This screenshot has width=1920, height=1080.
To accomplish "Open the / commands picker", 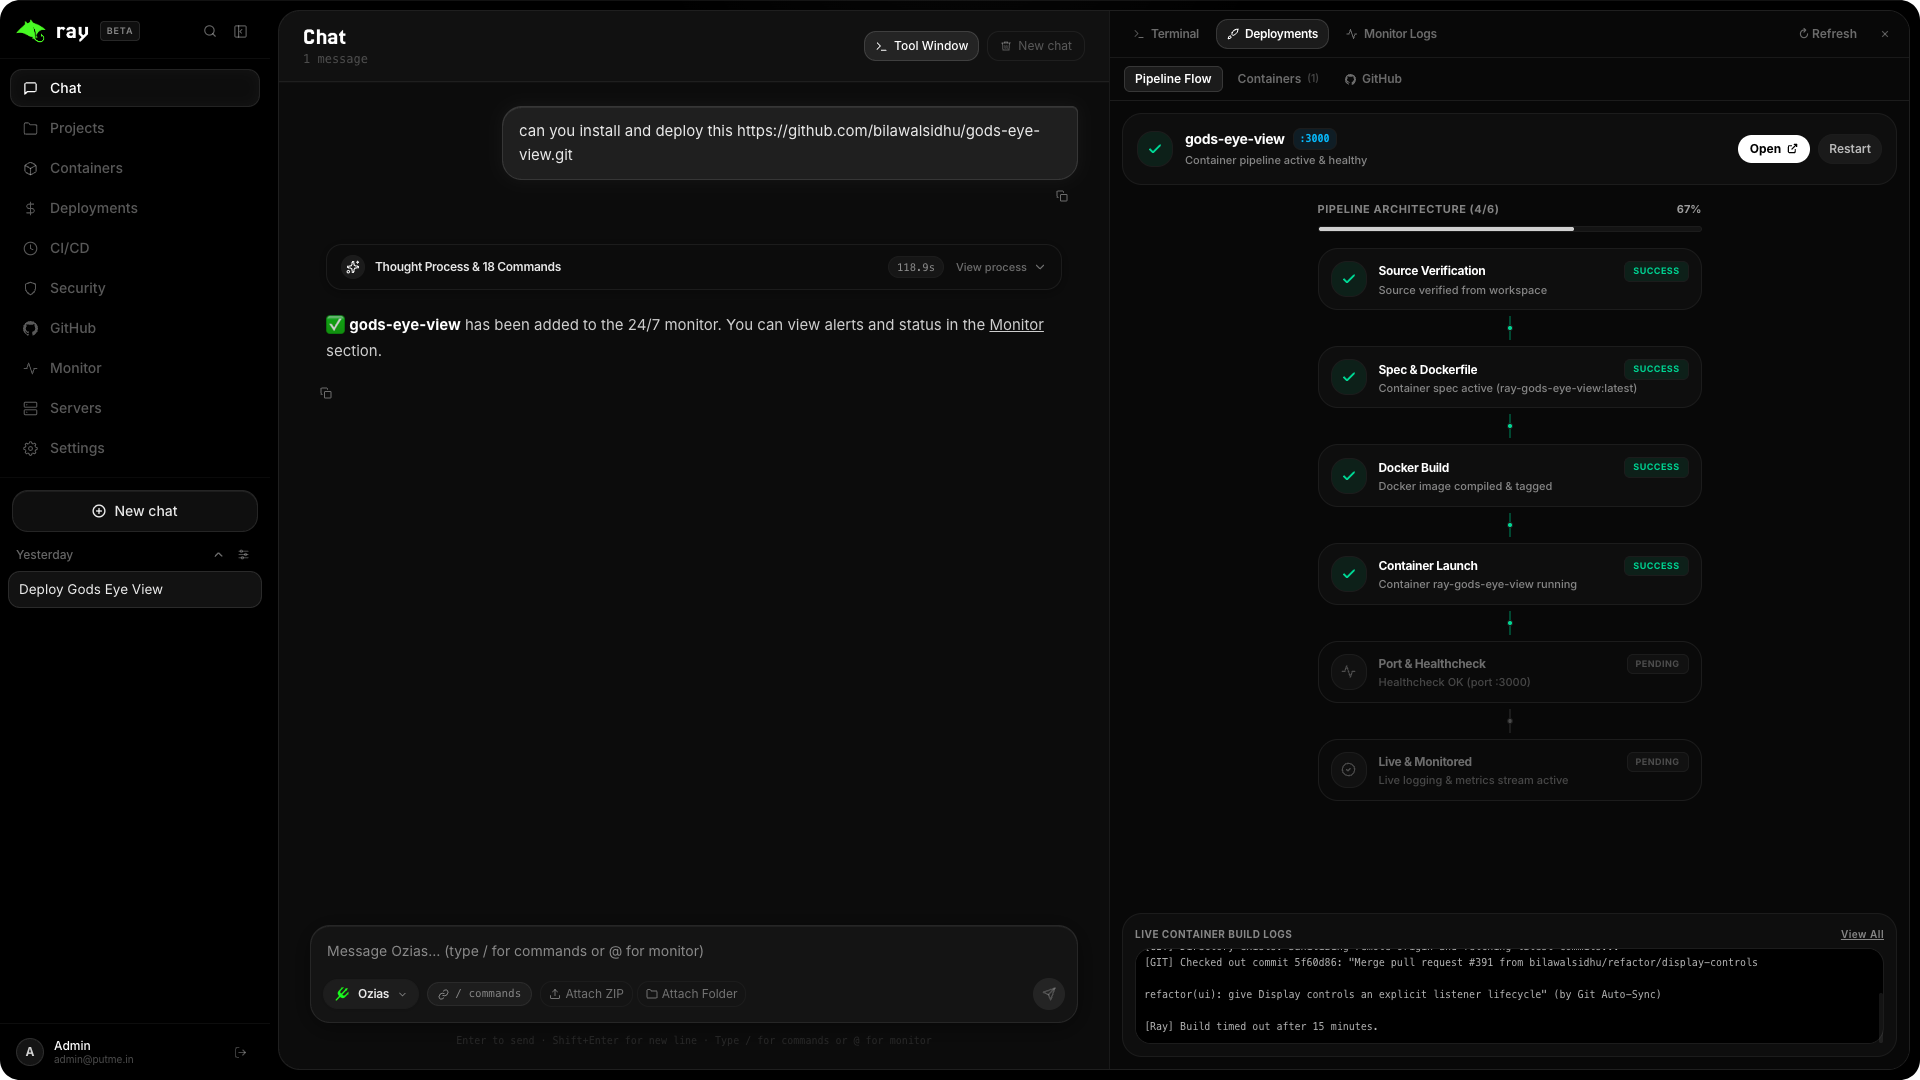I will [480, 994].
